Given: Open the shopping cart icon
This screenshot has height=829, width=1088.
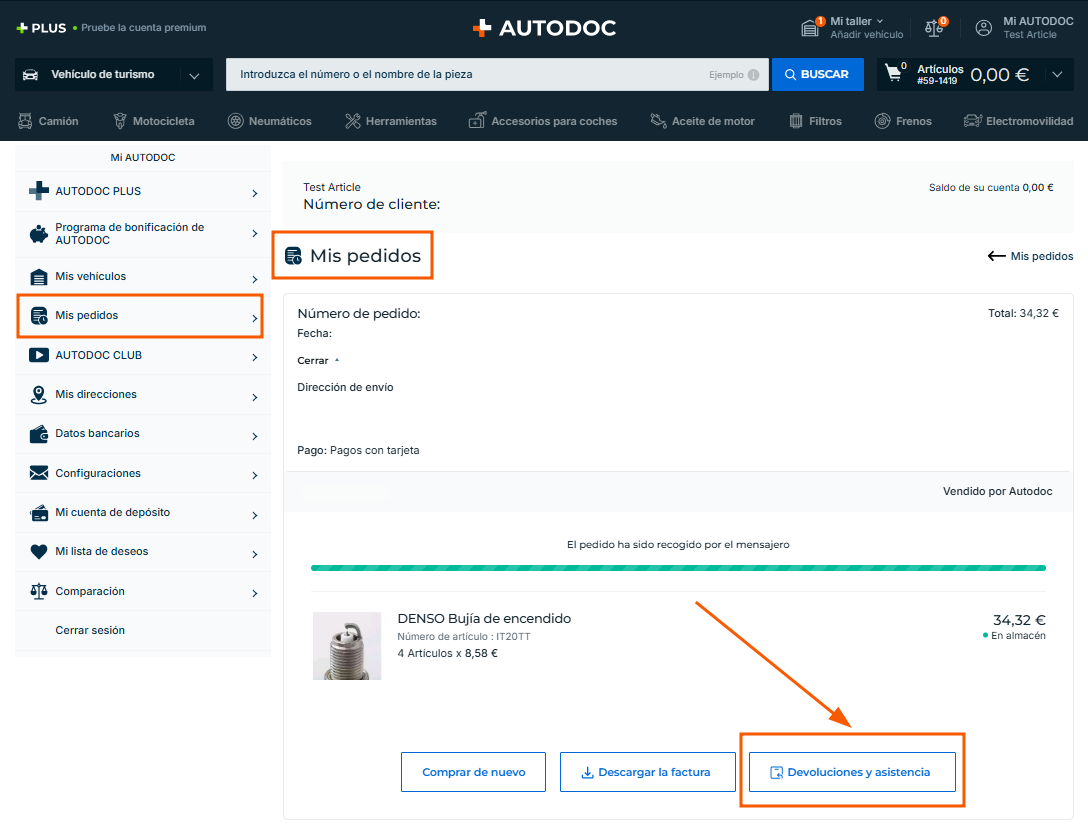Looking at the screenshot, I should pyautogui.click(x=894, y=74).
